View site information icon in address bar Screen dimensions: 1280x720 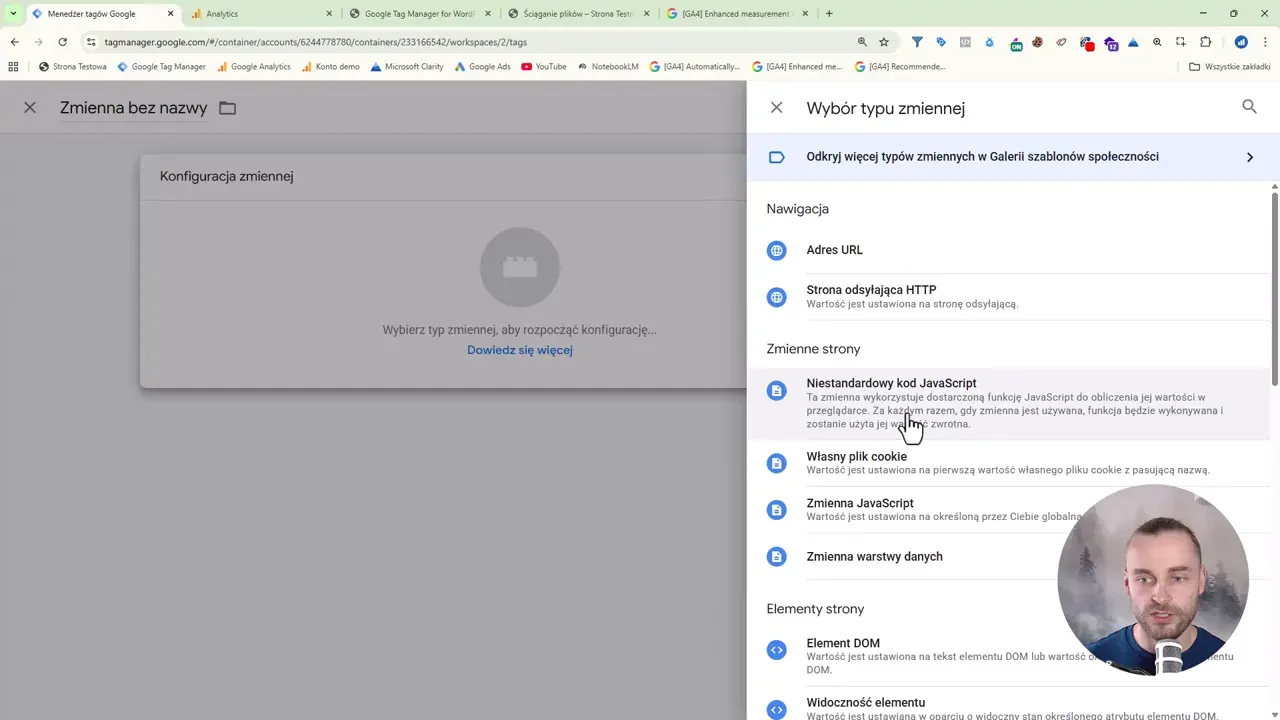point(91,42)
